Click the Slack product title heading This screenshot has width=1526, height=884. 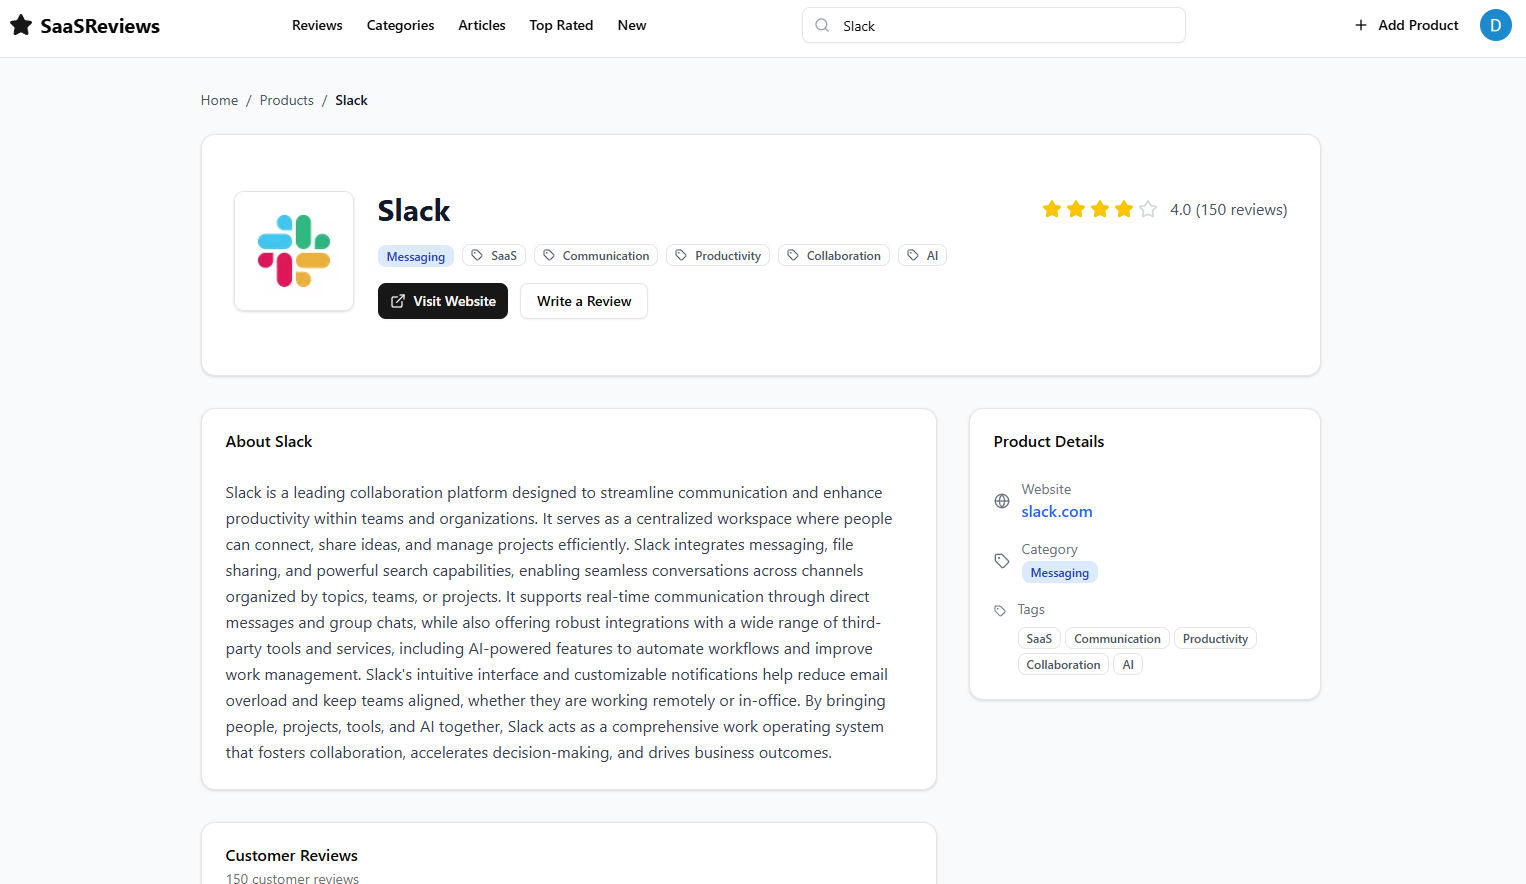tap(414, 210)
